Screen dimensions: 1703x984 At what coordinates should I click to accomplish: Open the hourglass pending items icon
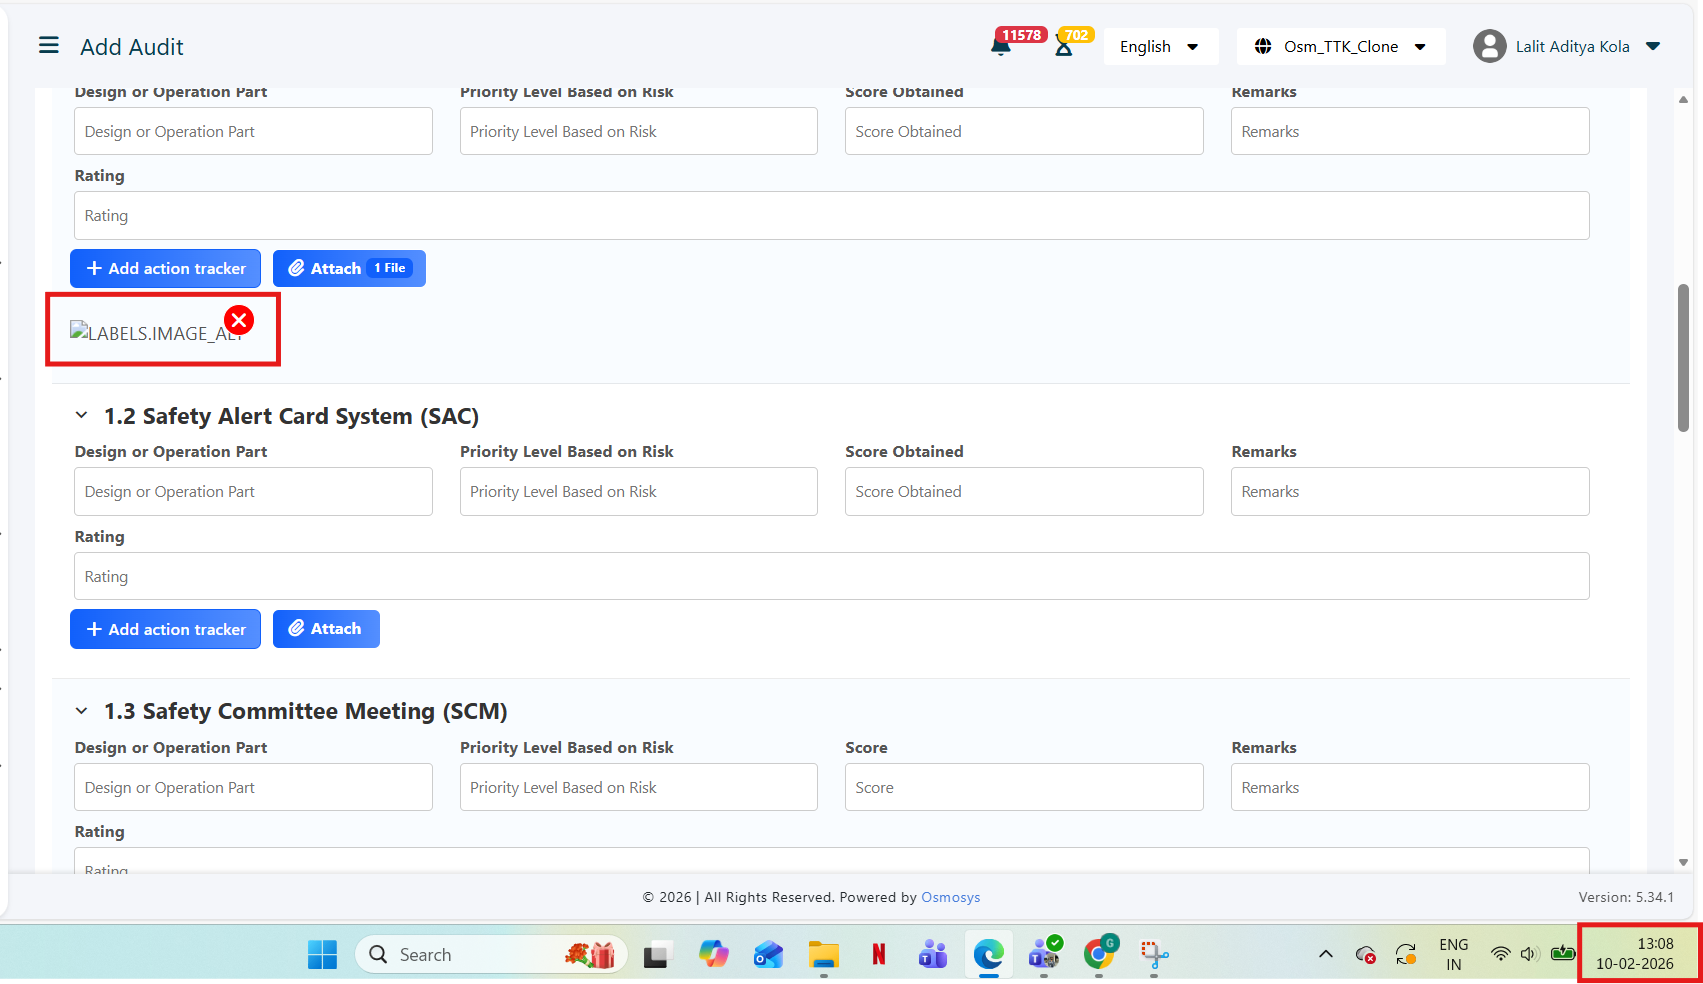click(x=1064, y=47)
